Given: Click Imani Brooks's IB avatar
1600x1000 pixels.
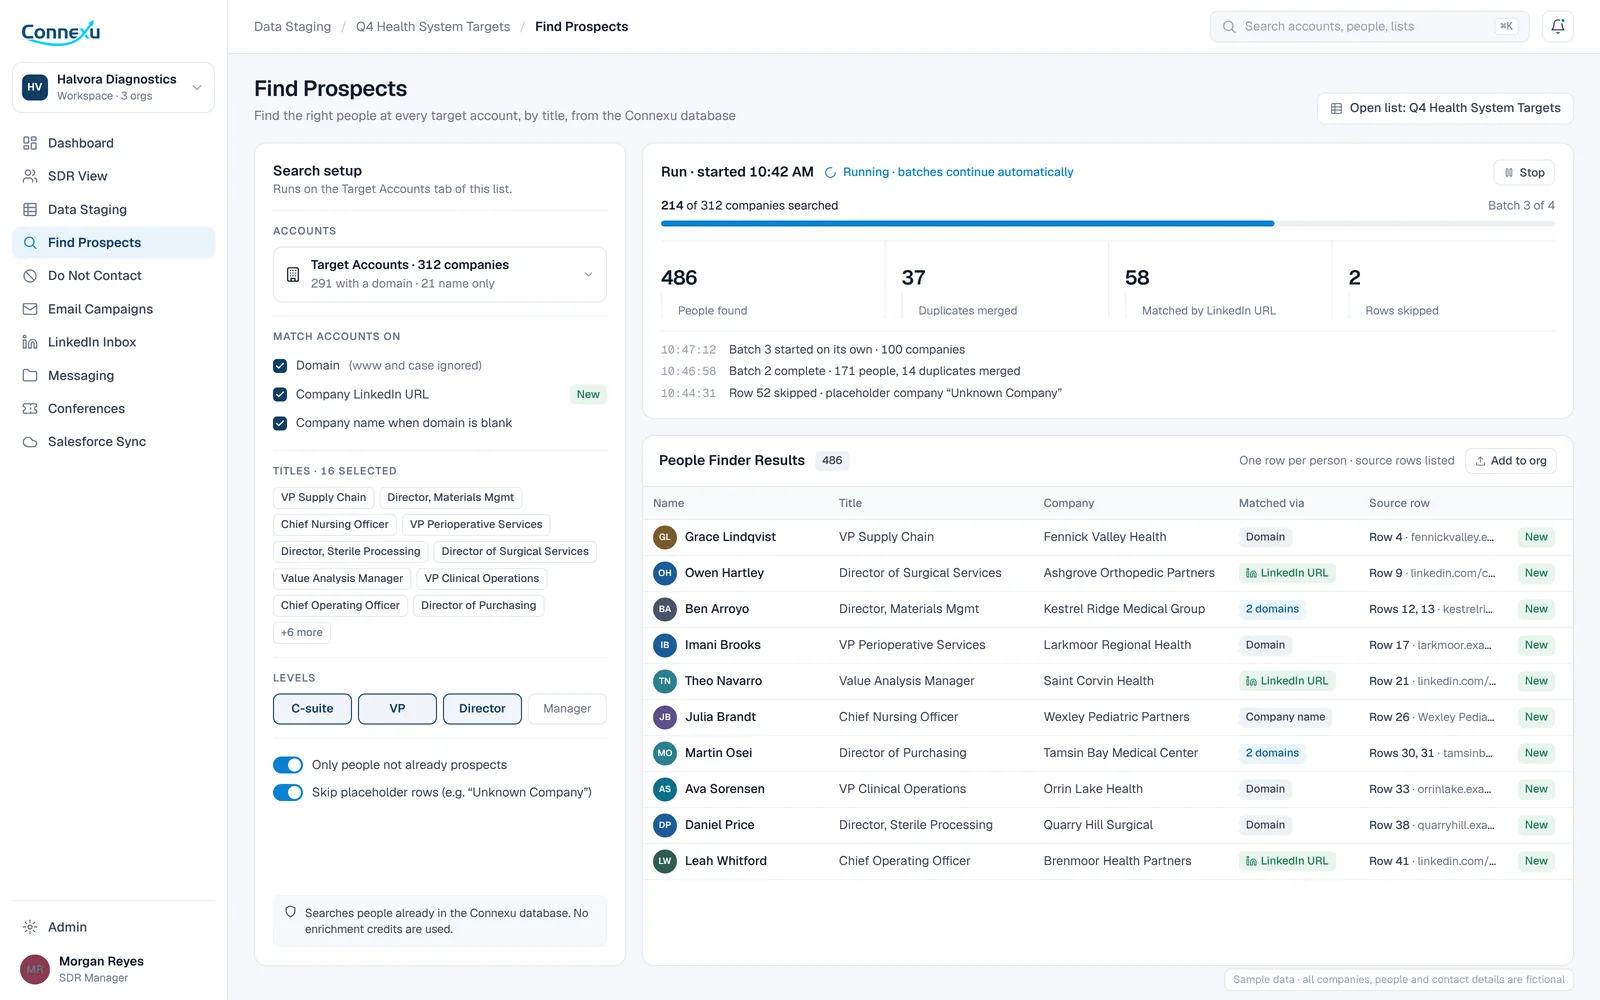Looking at the screenshot, I should coord(665,645).
